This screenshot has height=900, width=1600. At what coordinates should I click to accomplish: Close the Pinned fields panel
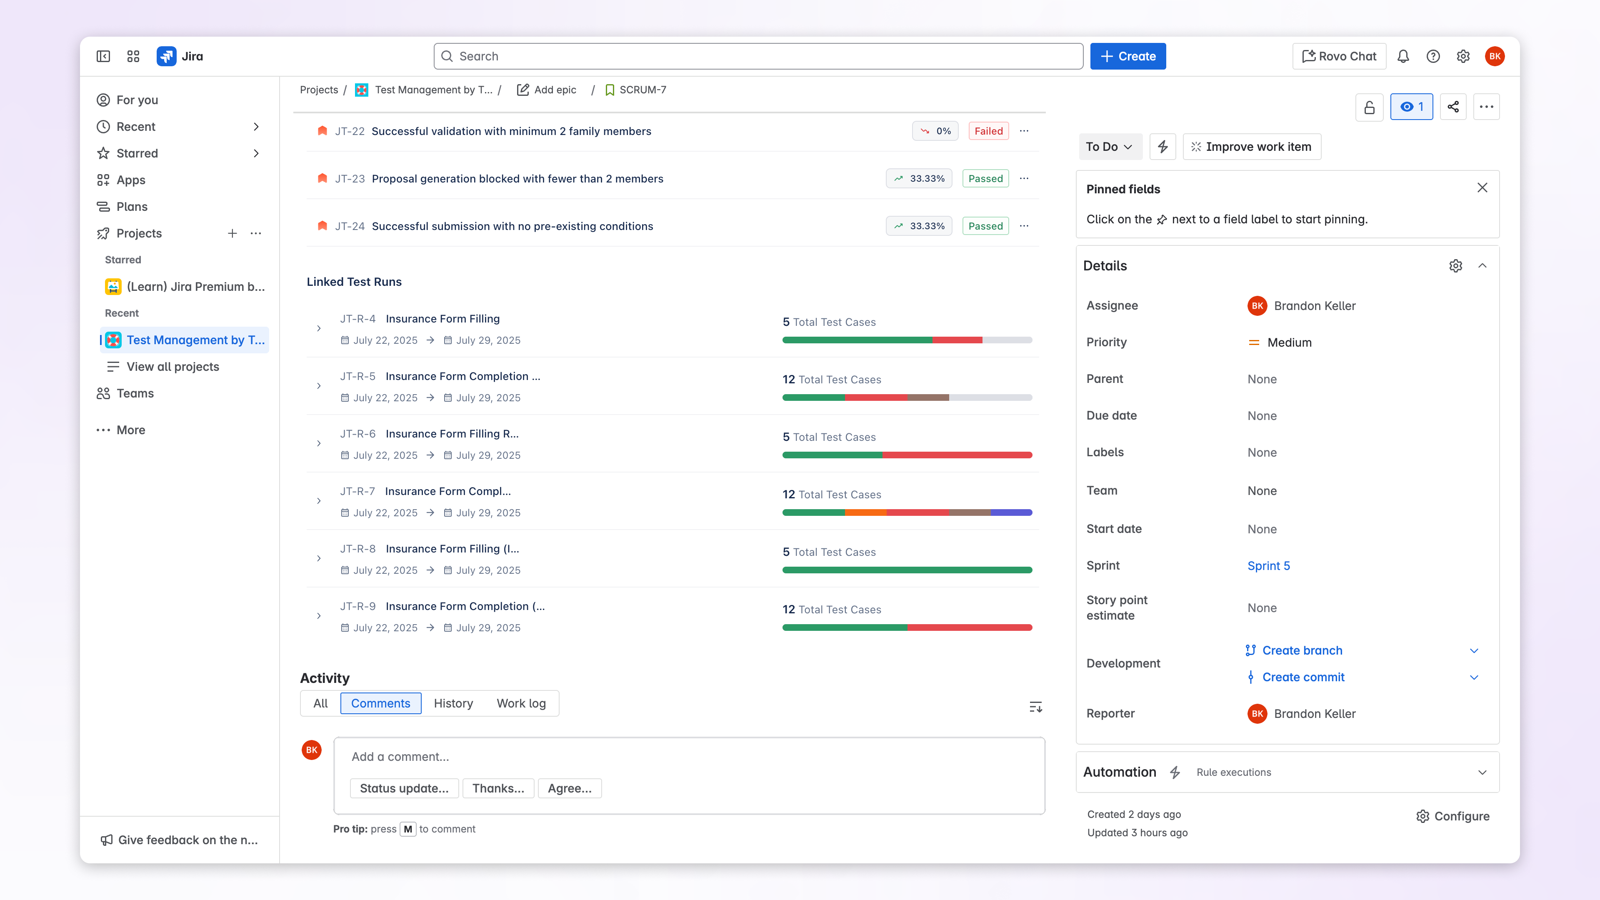point(1482,188)
